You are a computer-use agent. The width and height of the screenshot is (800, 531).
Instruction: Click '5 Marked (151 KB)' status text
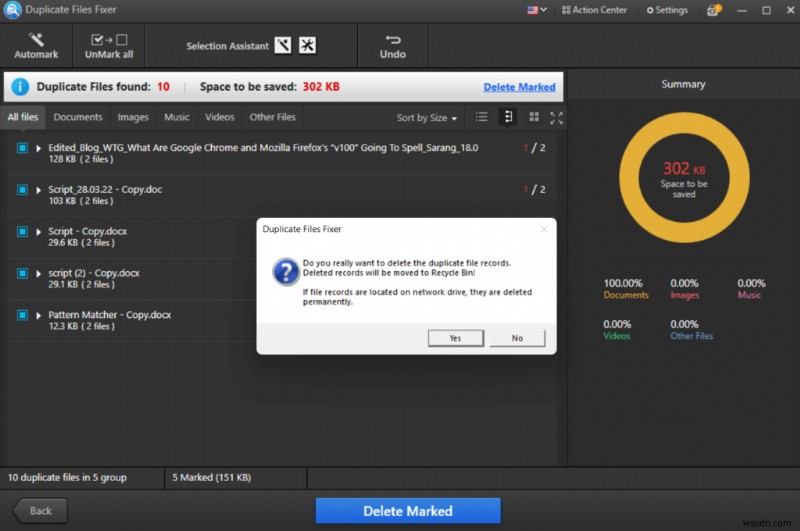[x=211, y=477]
